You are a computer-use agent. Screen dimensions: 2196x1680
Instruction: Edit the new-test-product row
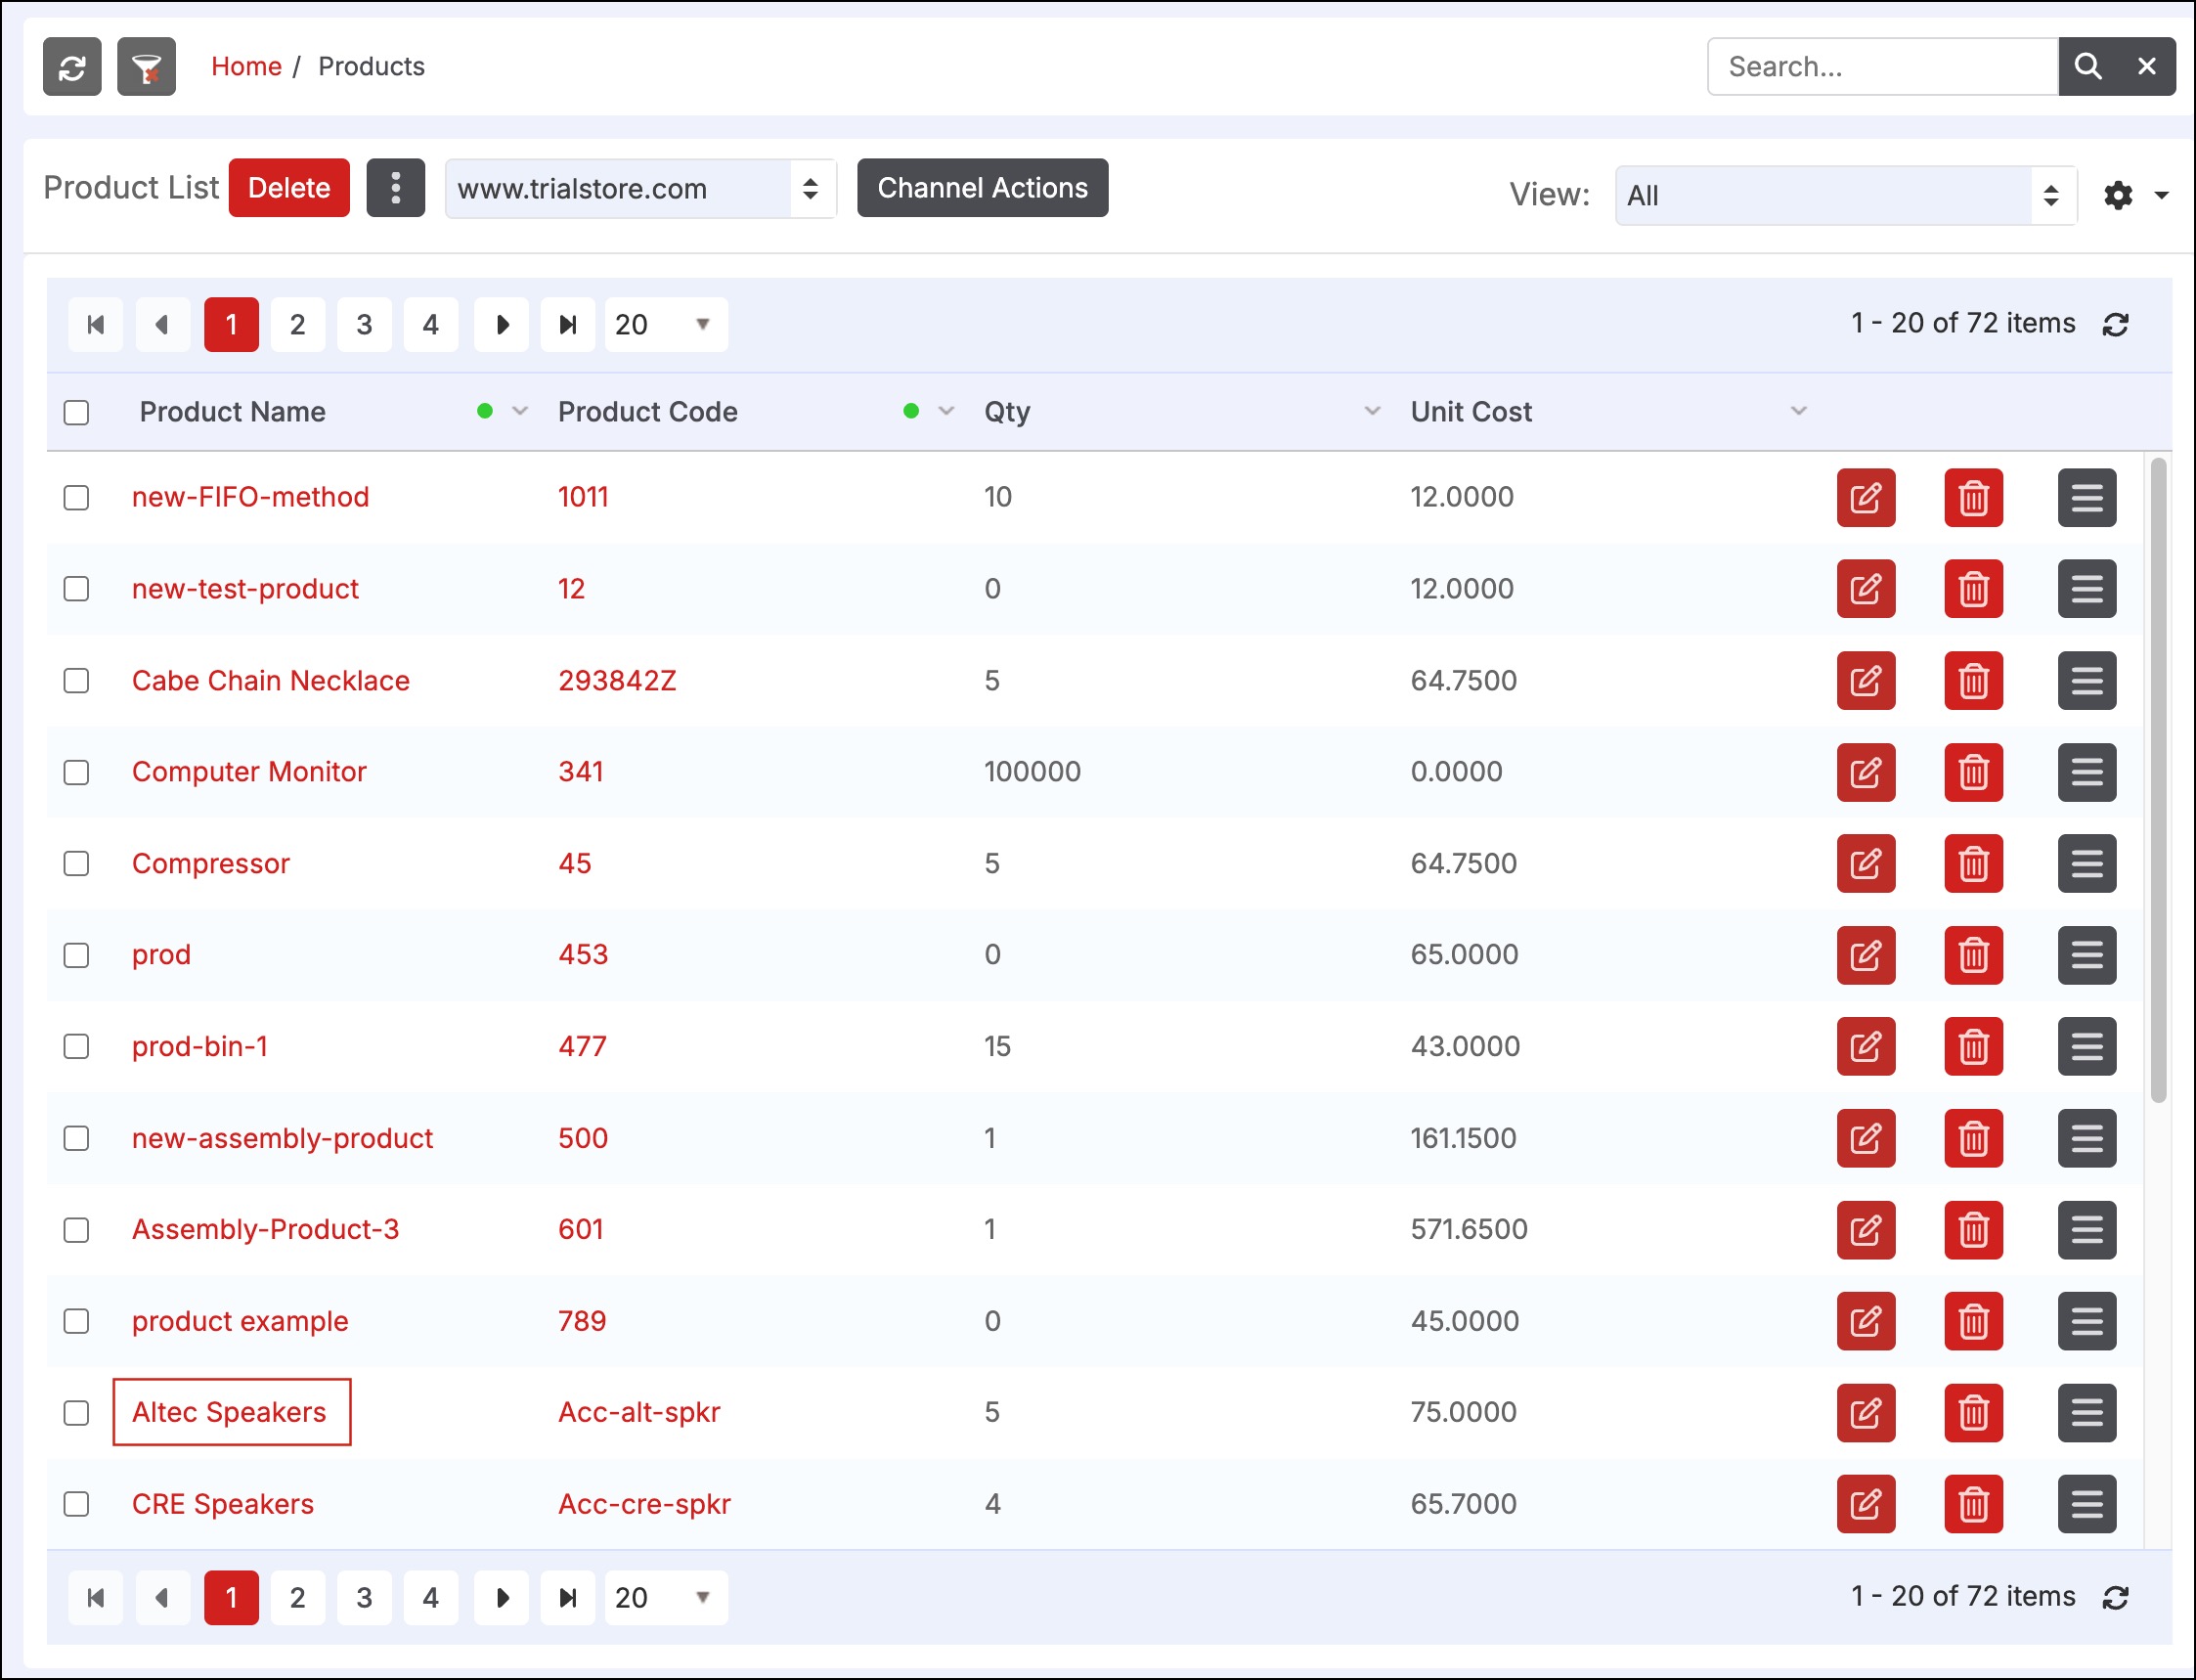[1866, 589]
